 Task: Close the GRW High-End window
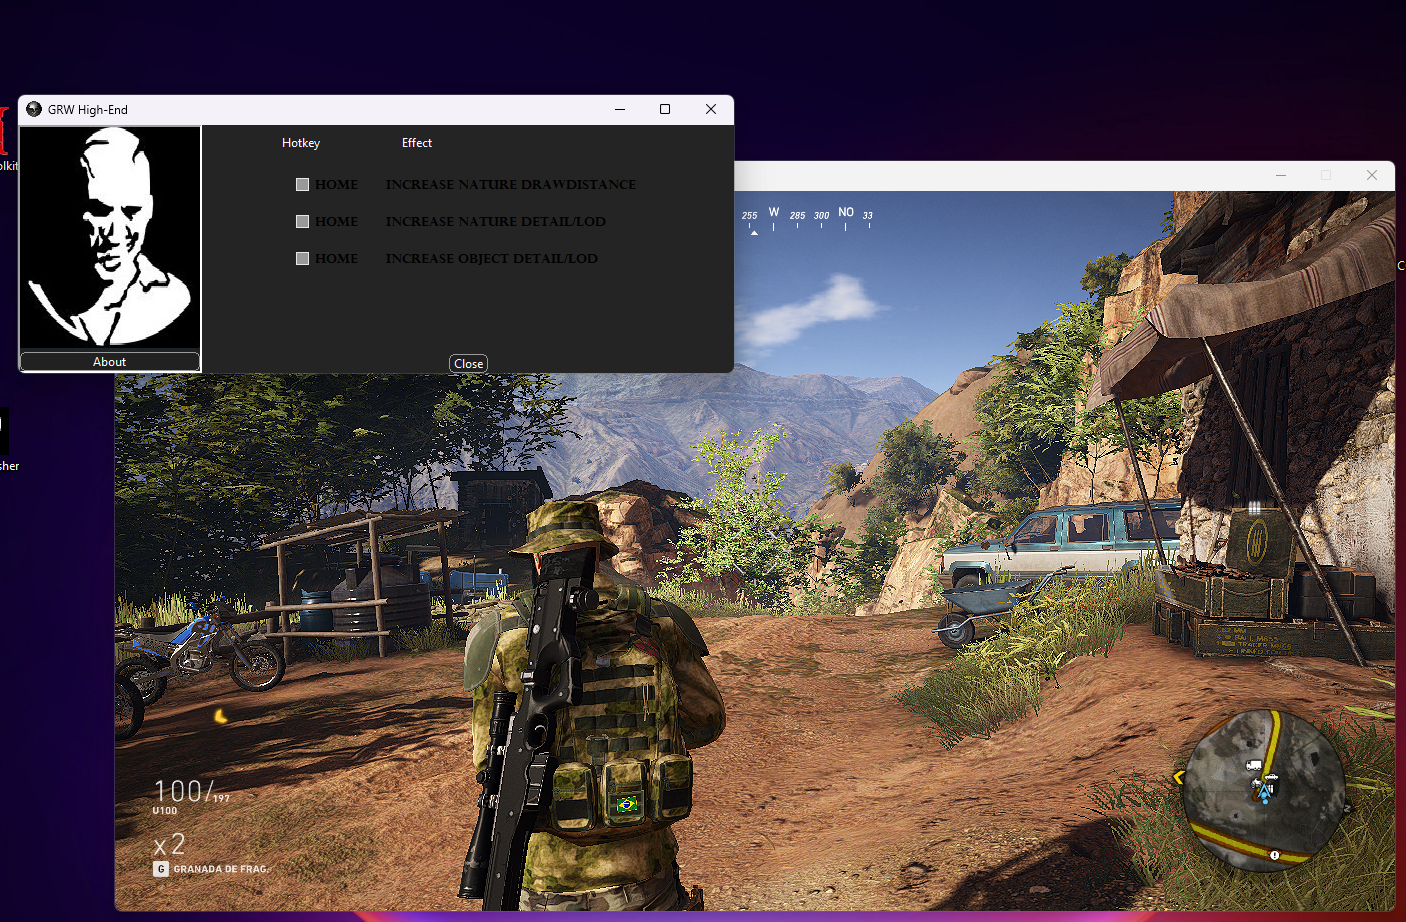point(711,109)
